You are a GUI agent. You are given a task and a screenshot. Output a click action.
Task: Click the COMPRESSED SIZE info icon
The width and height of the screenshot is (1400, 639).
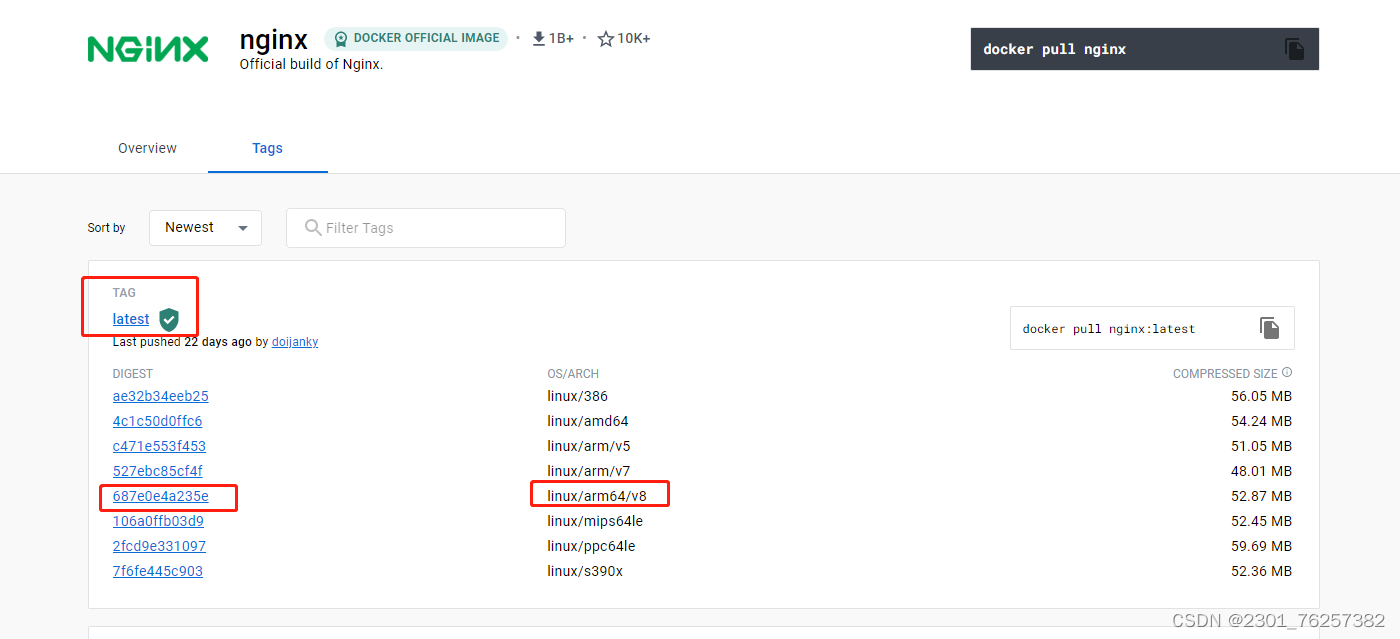[1288, 371]
